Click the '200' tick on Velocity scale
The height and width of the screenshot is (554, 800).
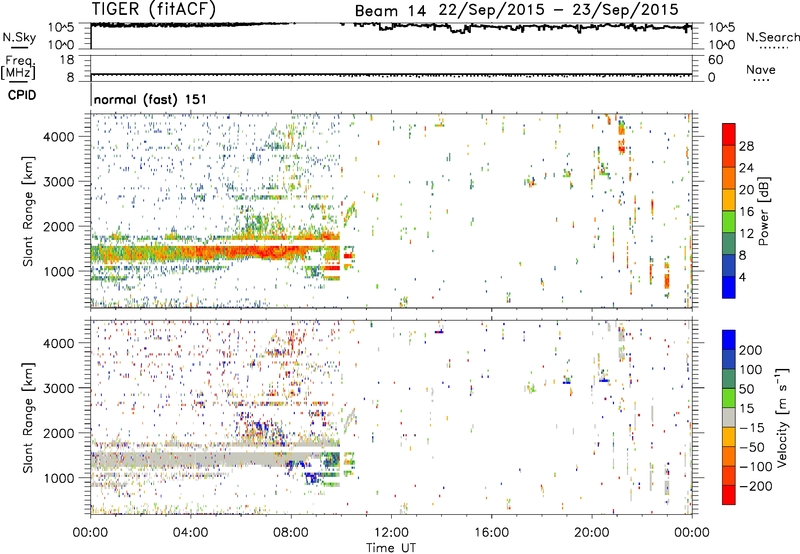click(x=751, y=350)
